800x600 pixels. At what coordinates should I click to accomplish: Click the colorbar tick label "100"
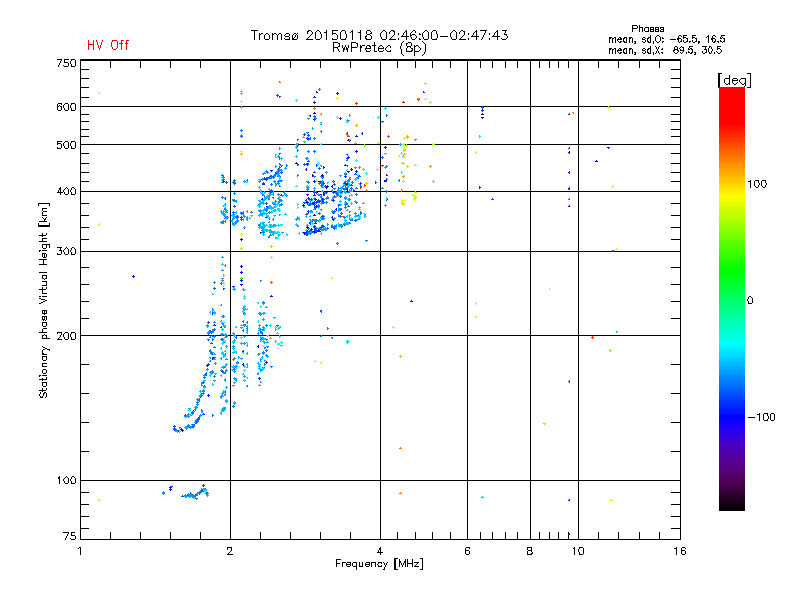coord(757,184)
